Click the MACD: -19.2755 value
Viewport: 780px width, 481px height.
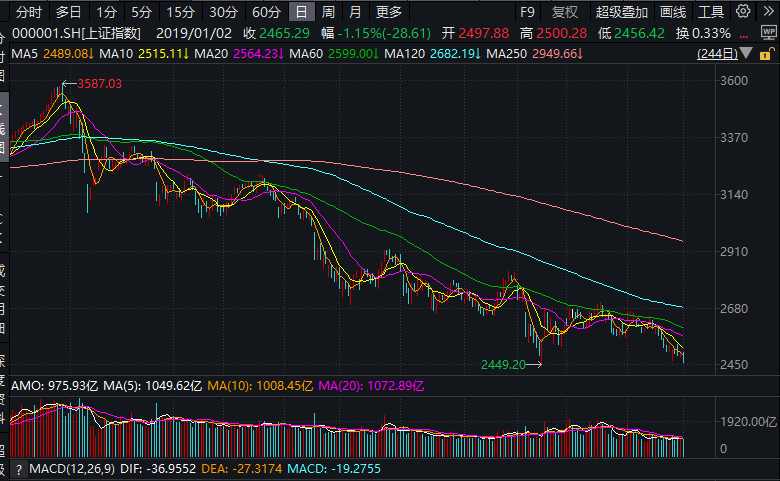(334, 469)
